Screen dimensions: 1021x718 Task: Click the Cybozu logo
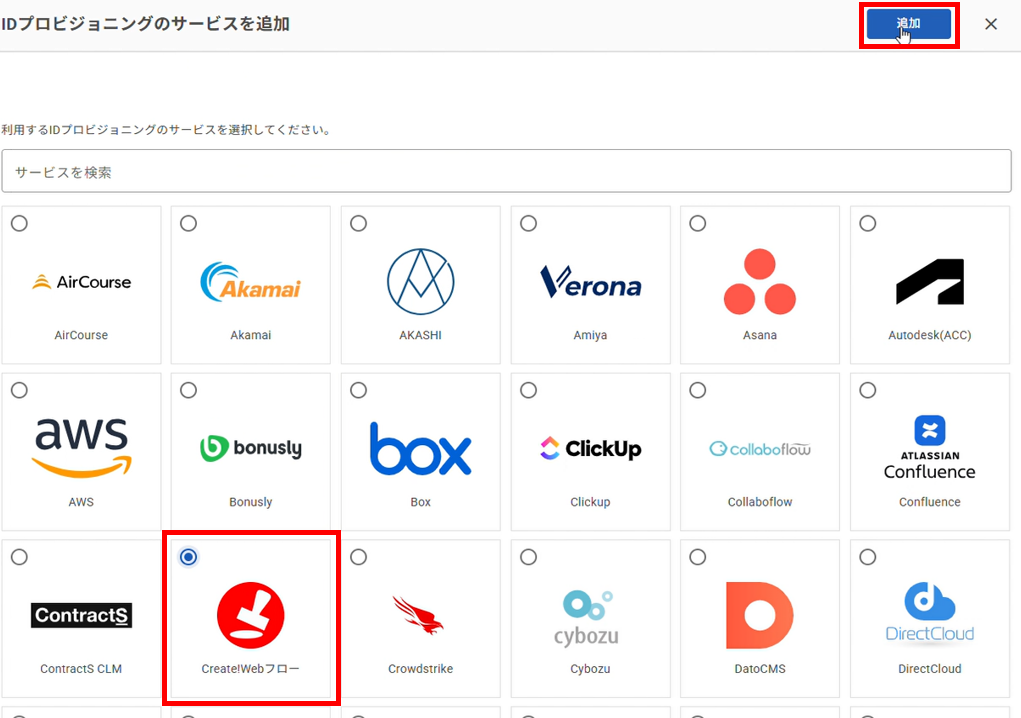pyautogui.click(x=587, y=618)
